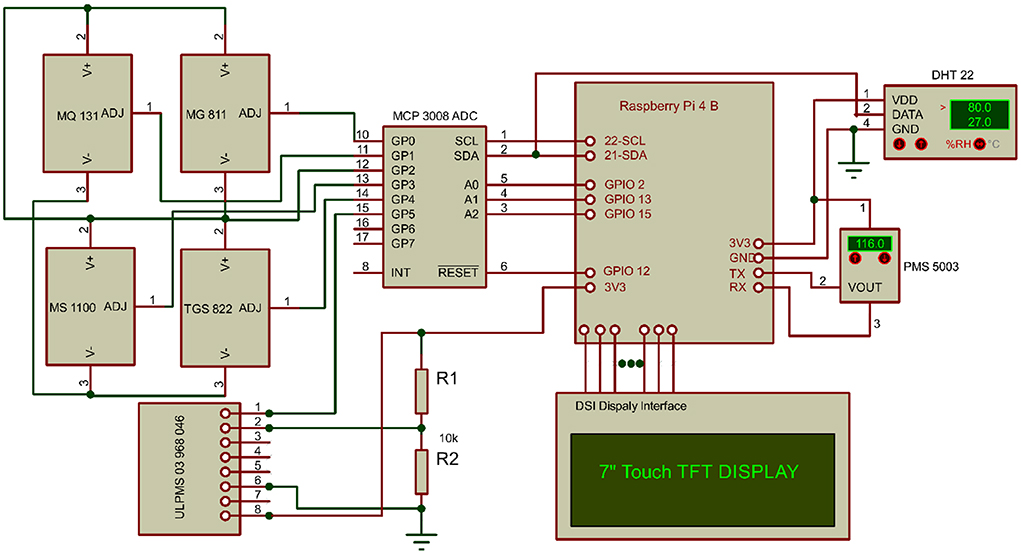1021x554 pixels.
Task: Click the MCP 3008 ADC label
Action: point(435,116)
